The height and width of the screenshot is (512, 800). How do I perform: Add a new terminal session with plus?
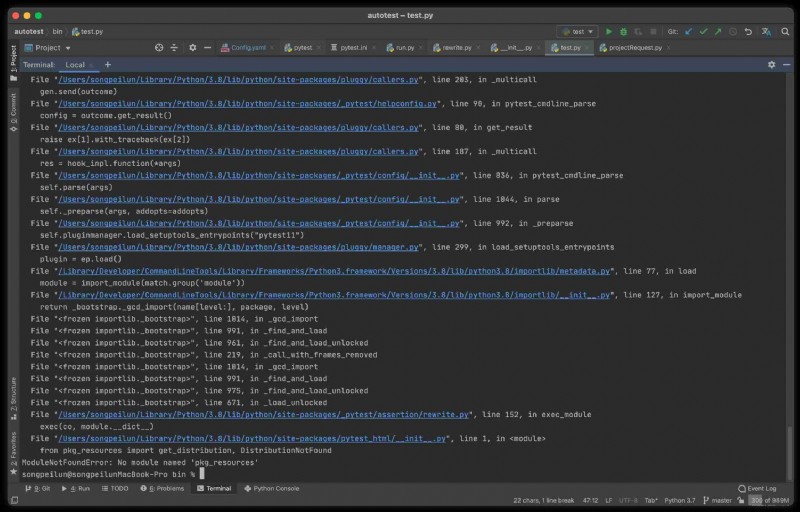click(x=108, y=65)
